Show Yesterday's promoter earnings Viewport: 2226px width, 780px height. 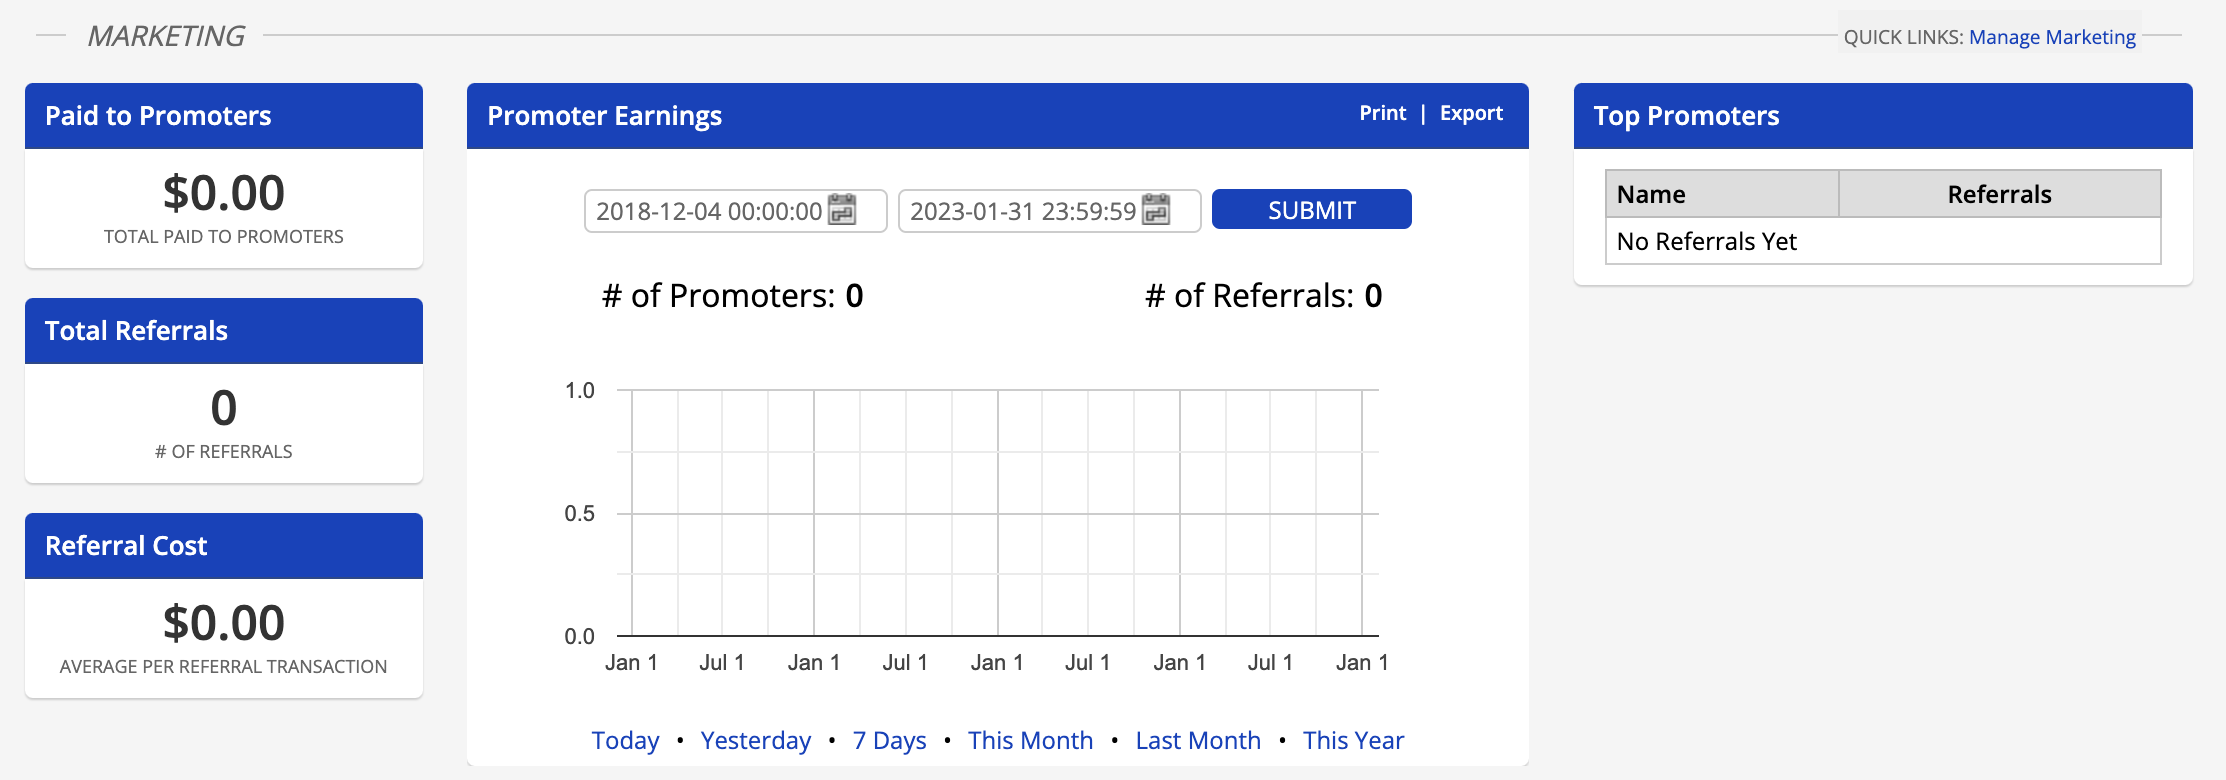[755, 740]
